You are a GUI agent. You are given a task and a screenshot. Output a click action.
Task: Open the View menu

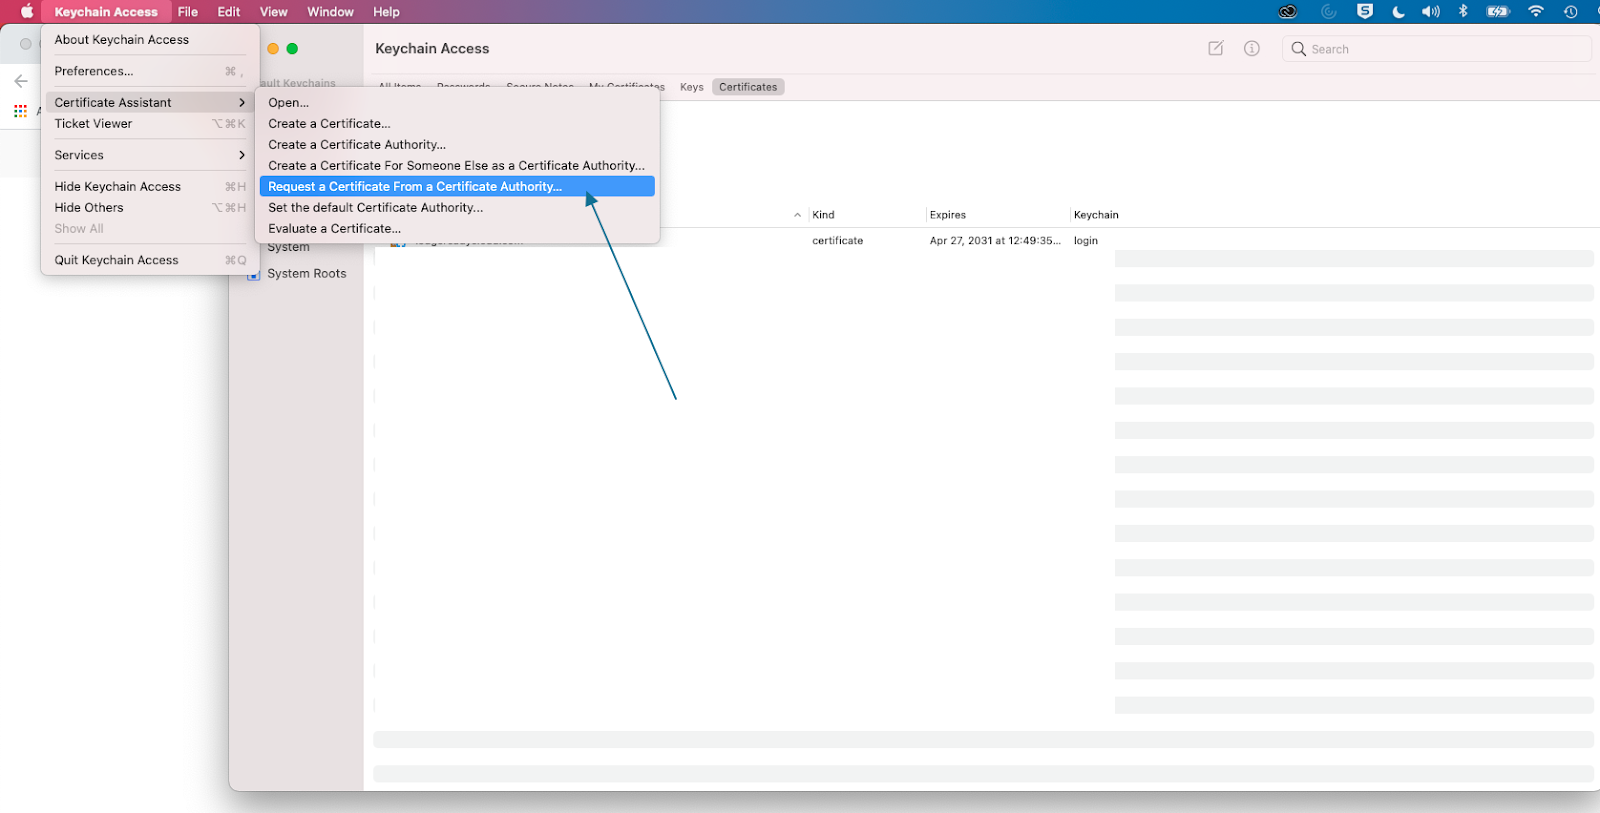(274, 12)
